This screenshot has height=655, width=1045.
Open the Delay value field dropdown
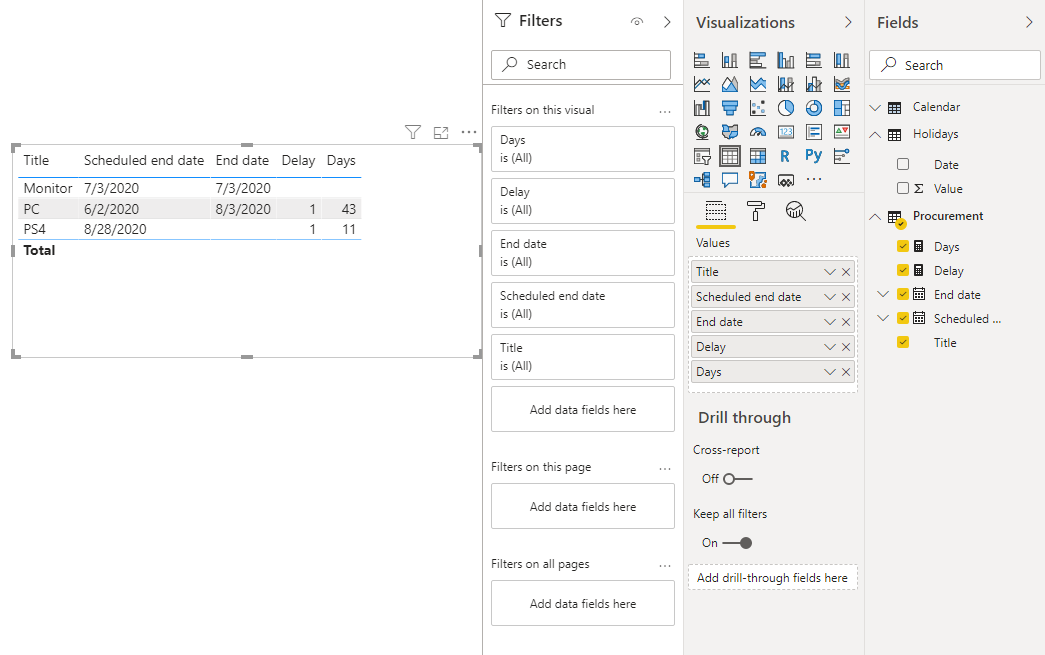(x=830, y=347)
